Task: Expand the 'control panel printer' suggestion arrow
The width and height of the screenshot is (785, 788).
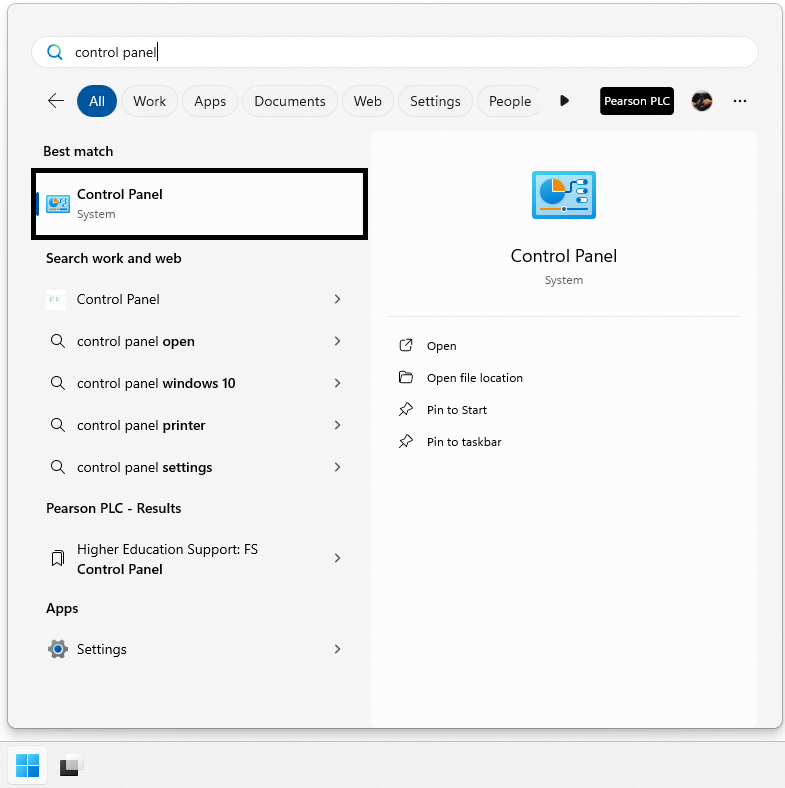Action: pyautogui.click(x=337, y=425)
